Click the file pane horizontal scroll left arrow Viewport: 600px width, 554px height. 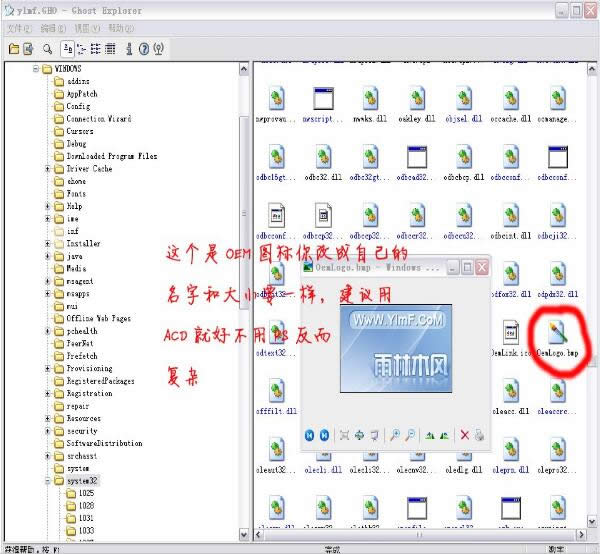pos(258,534)
